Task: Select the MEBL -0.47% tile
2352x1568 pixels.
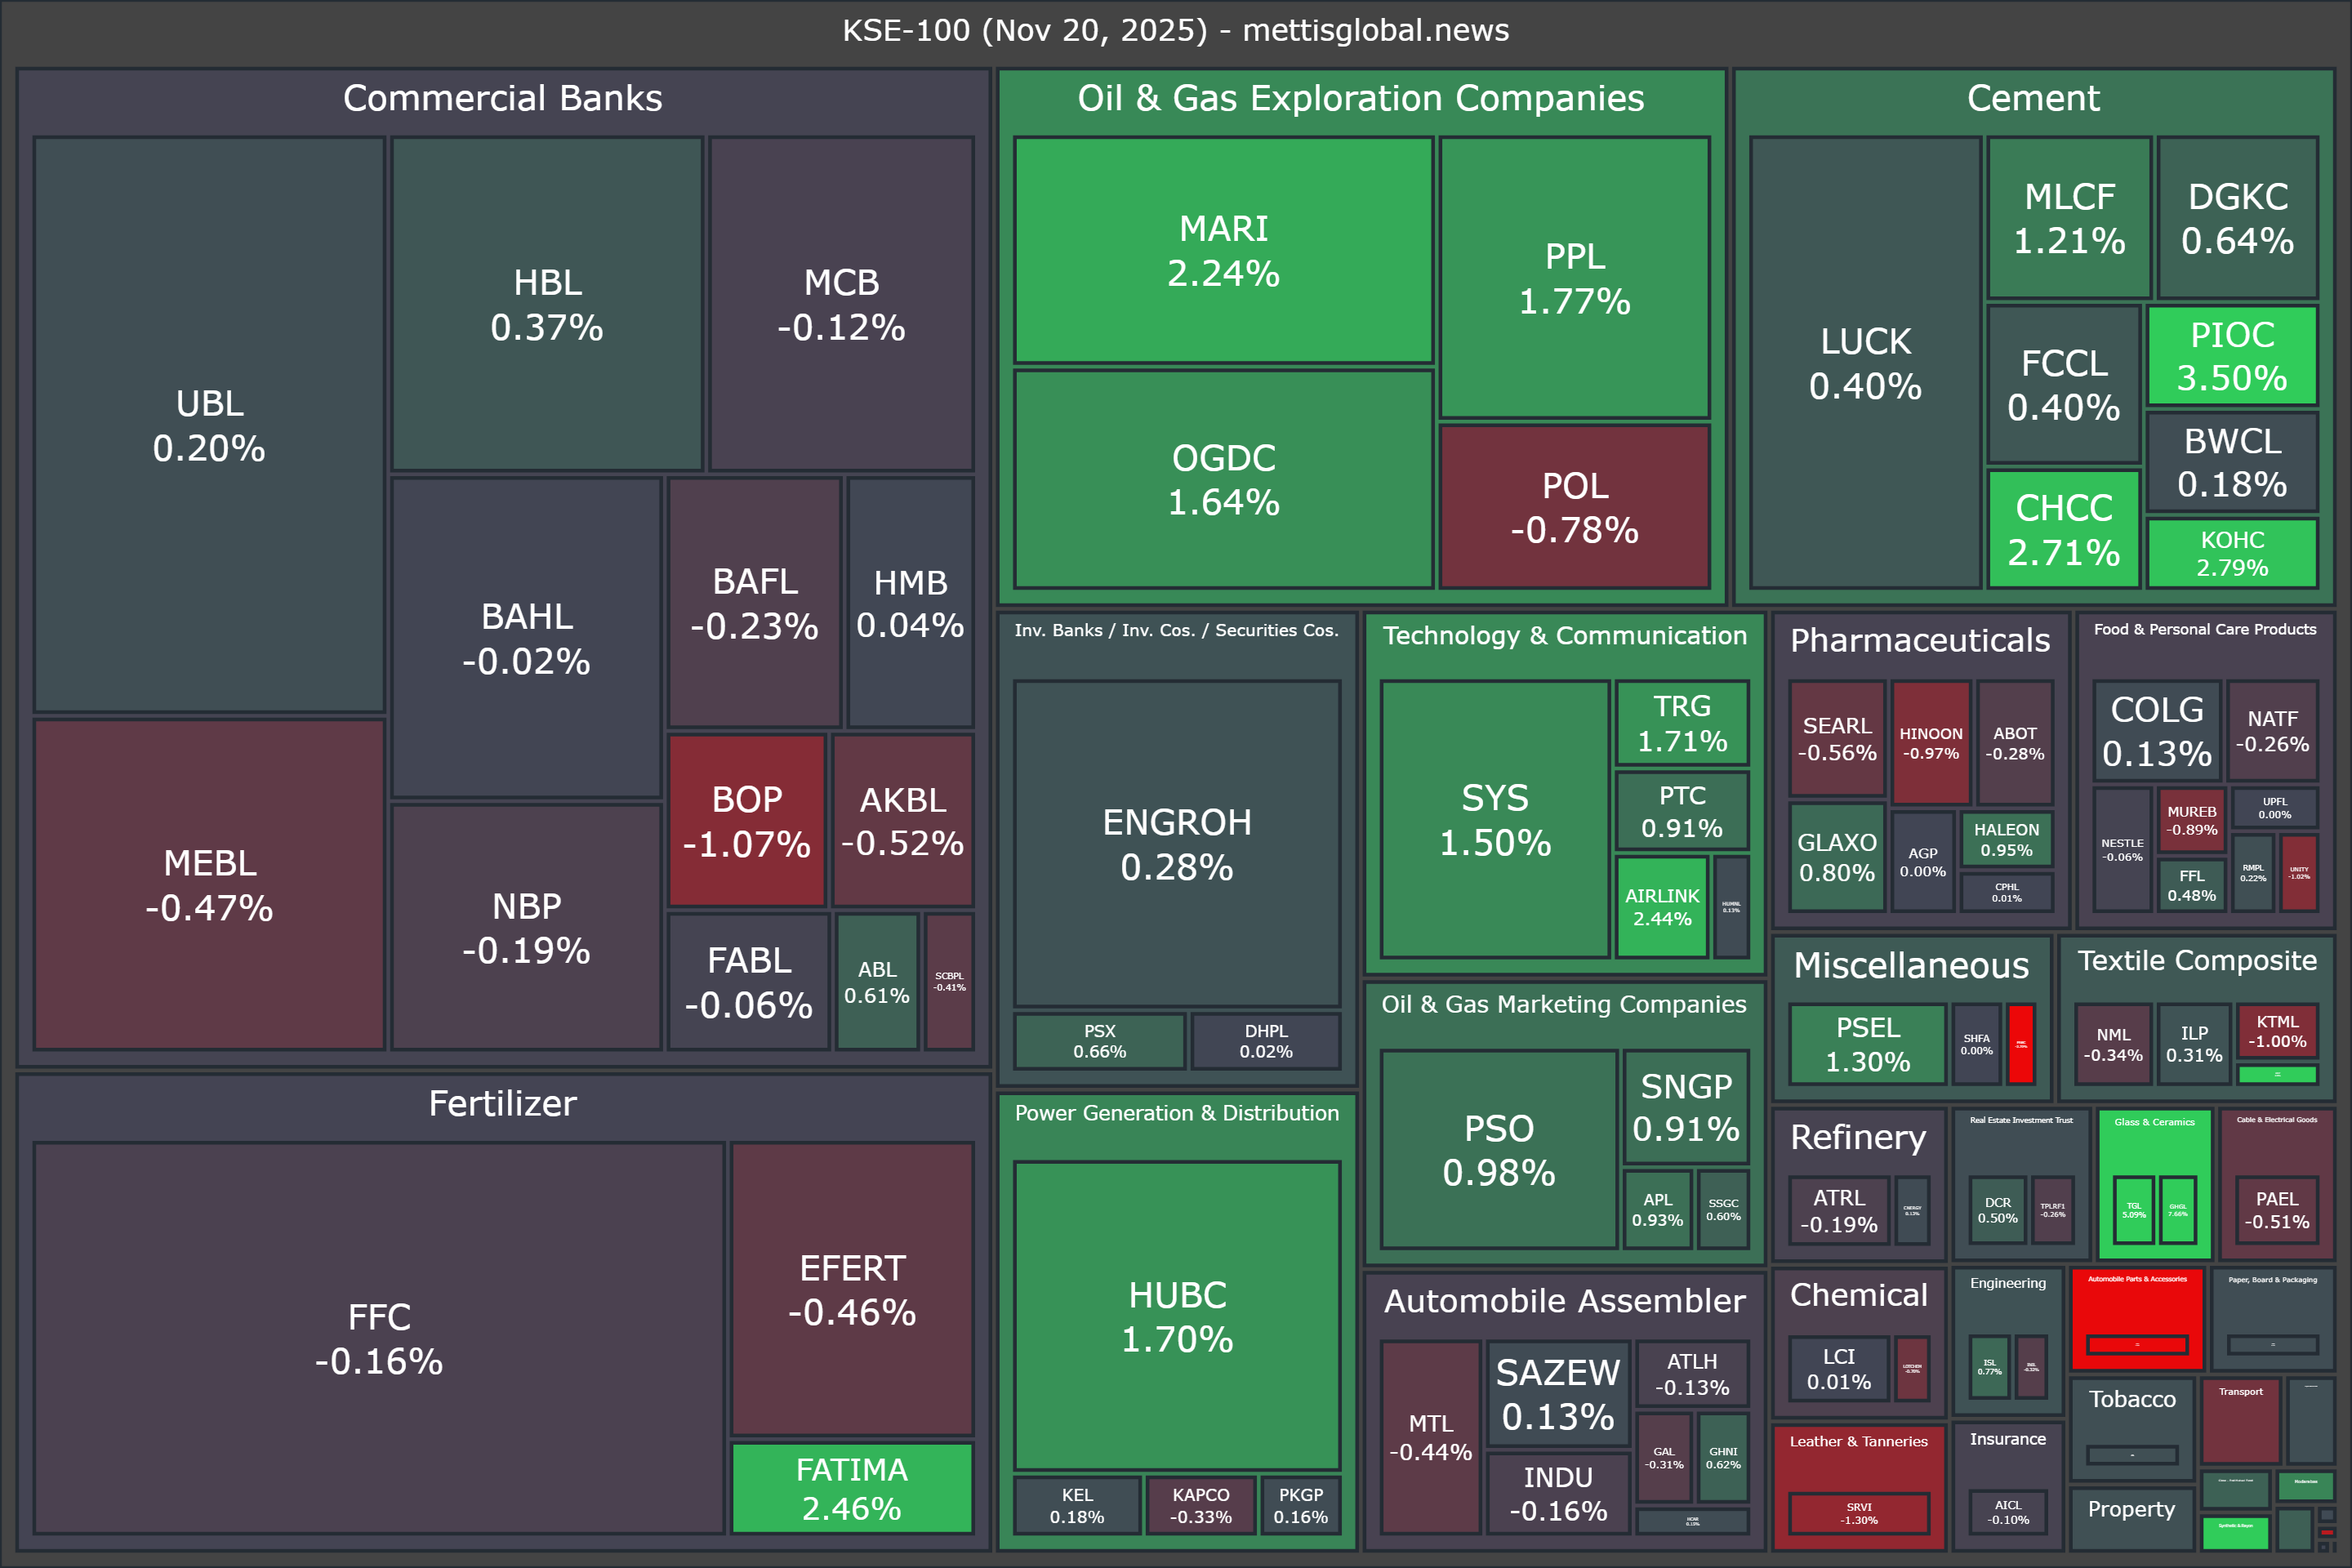Action: tap(209, 885)
